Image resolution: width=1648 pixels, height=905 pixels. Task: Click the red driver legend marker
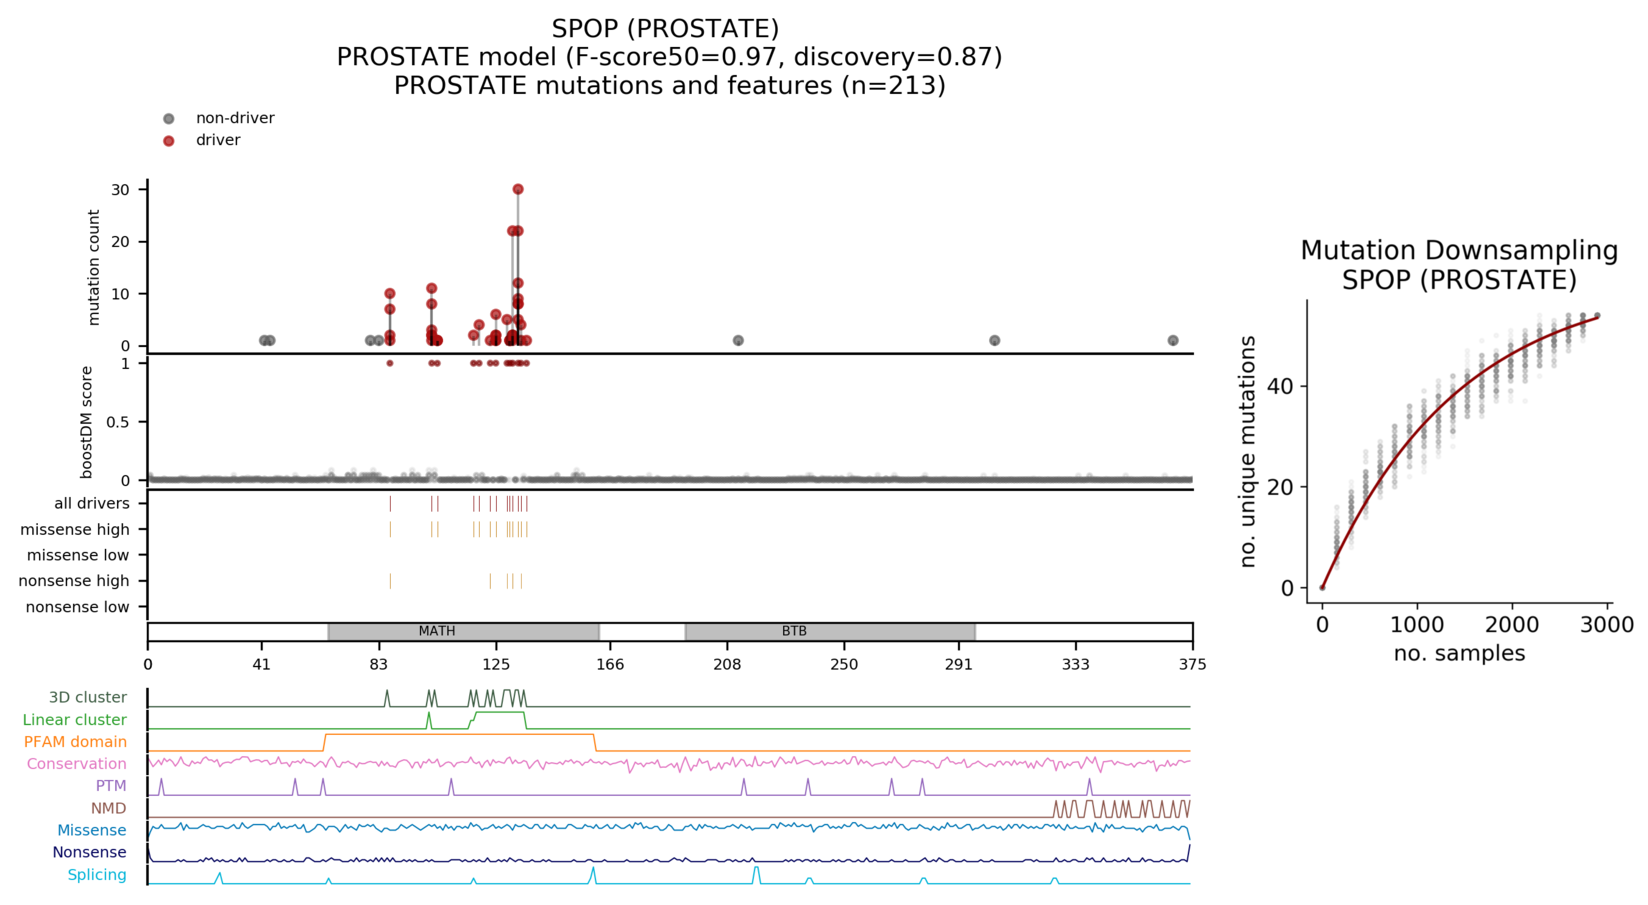tap(169, 141)
